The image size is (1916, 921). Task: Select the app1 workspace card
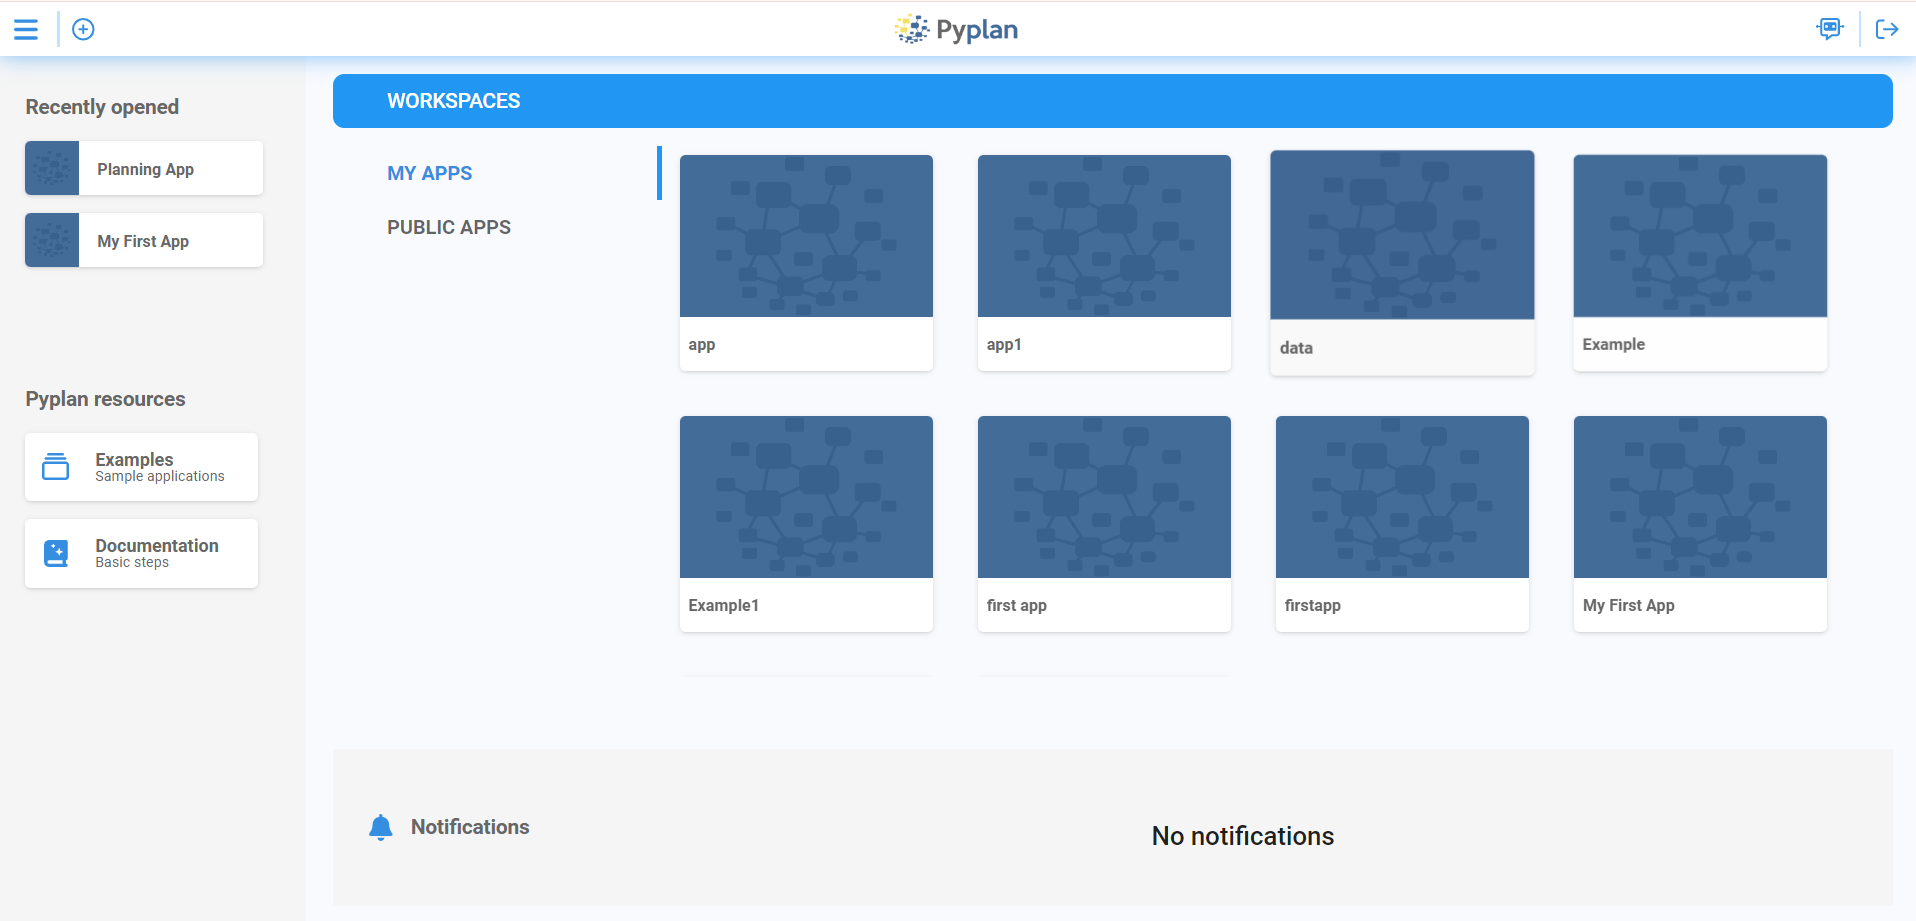pos(1103,262)
